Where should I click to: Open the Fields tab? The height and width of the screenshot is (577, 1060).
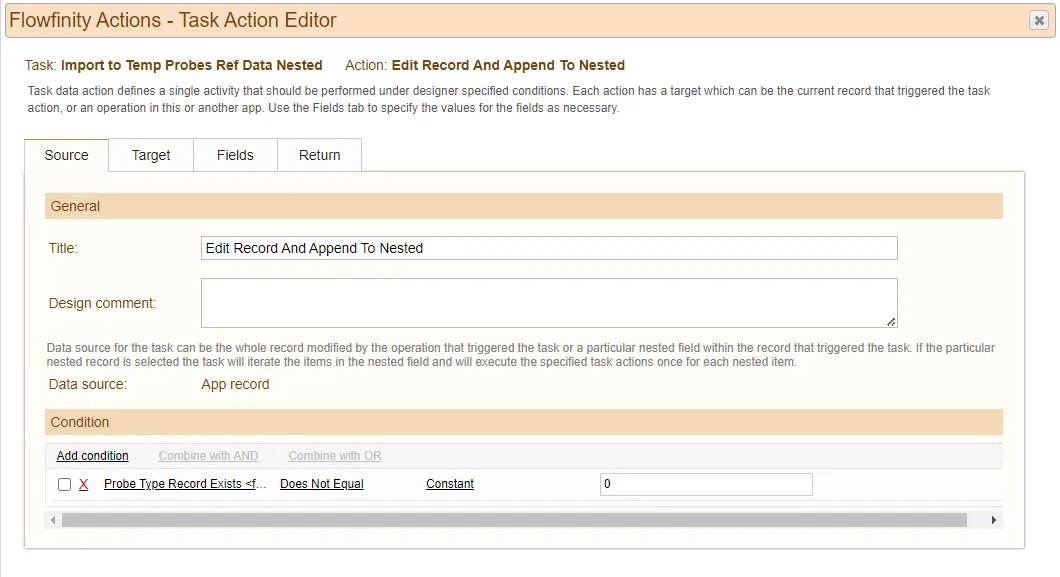235,155
